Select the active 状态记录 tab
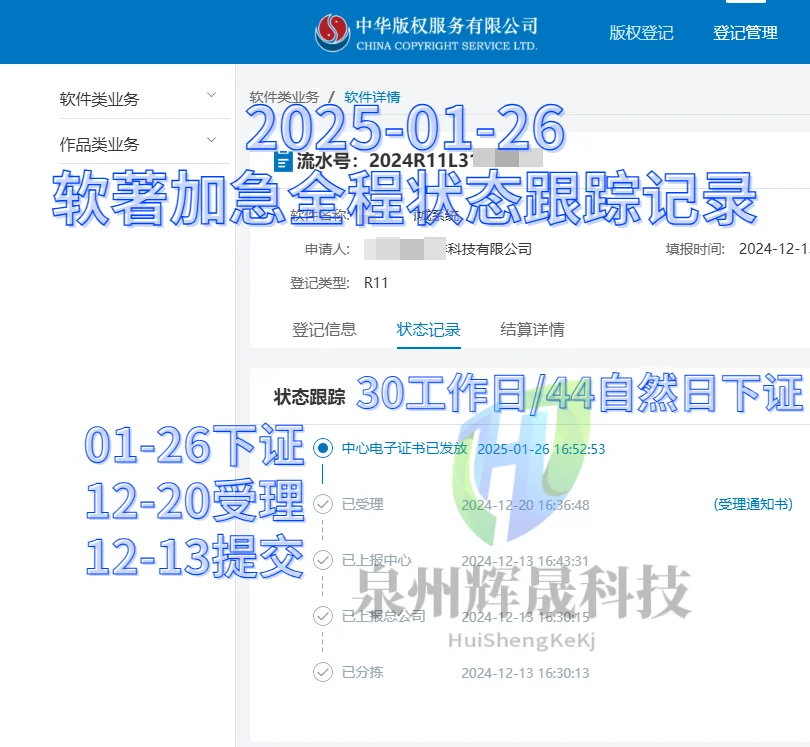 [428, 328]
